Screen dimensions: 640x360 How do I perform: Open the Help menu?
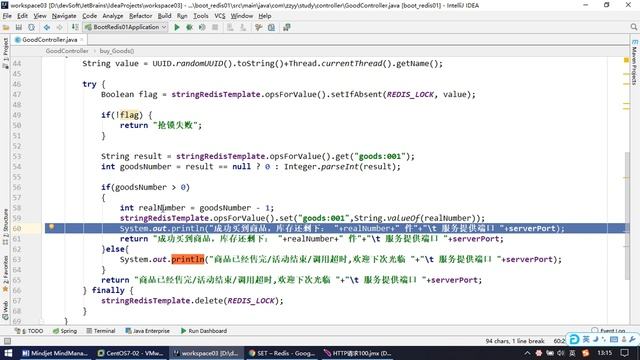point(264,16)
